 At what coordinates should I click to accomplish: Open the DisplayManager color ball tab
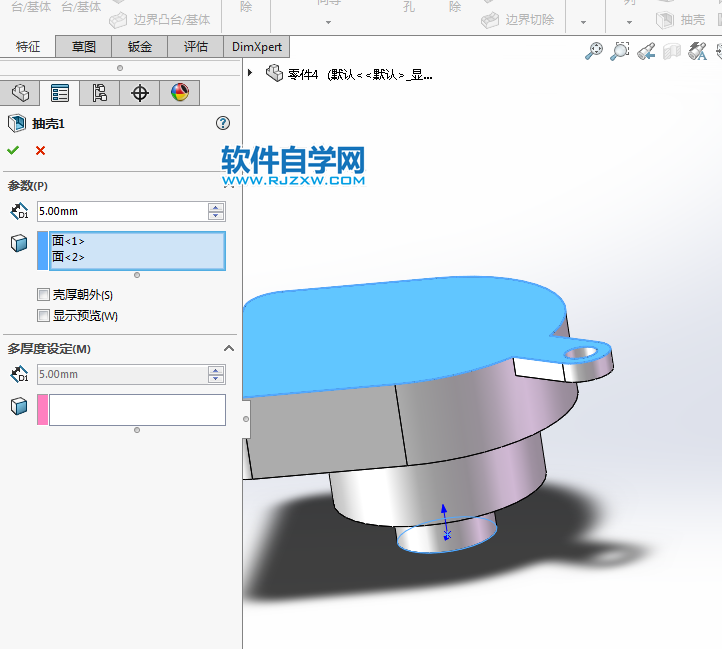(x=180, y=93)
